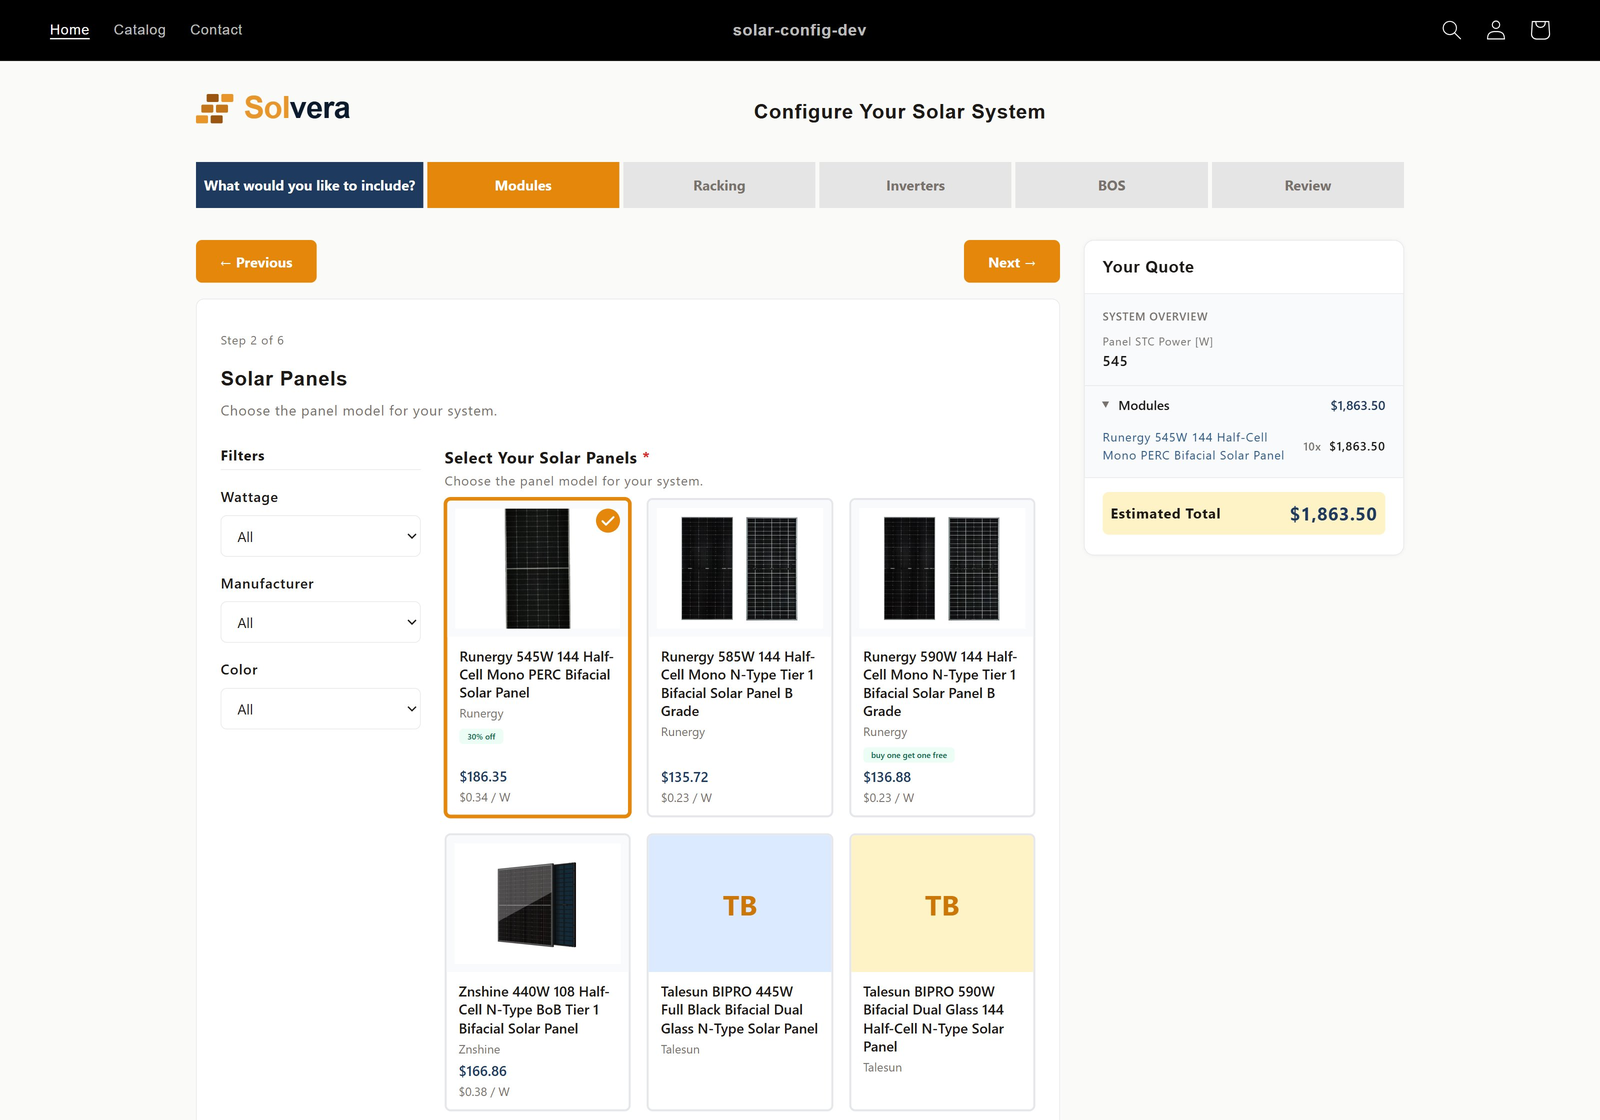Click the $136.88 price on Runergy 590W

[887, 777]
